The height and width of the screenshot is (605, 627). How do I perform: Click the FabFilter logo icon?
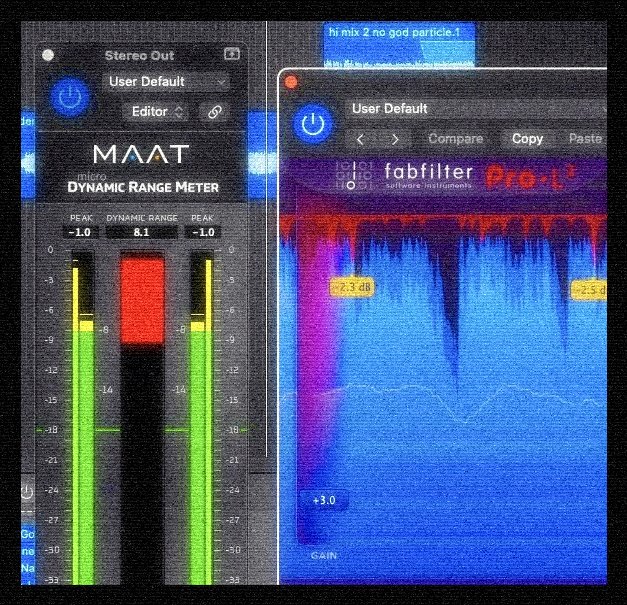[353, 175]
